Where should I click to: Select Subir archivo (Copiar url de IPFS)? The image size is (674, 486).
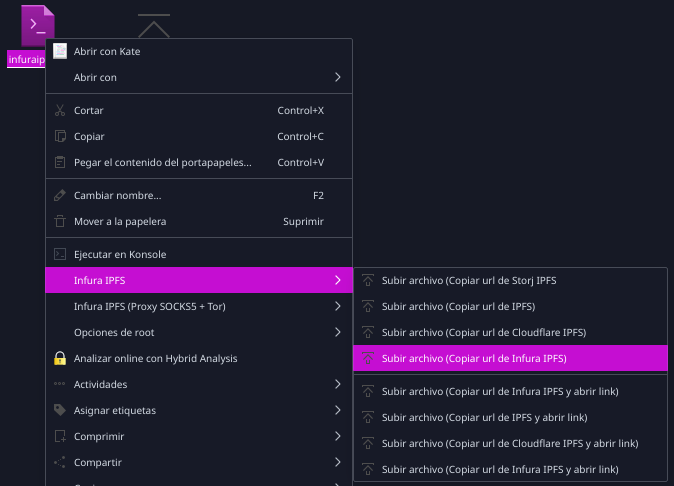(x=510, y=306)
